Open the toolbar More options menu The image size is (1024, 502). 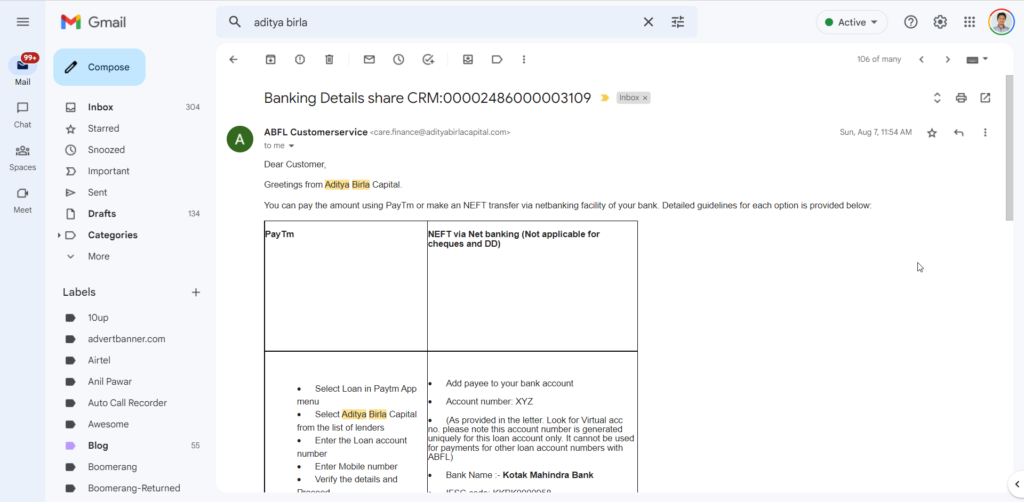[x=524, y=59]
